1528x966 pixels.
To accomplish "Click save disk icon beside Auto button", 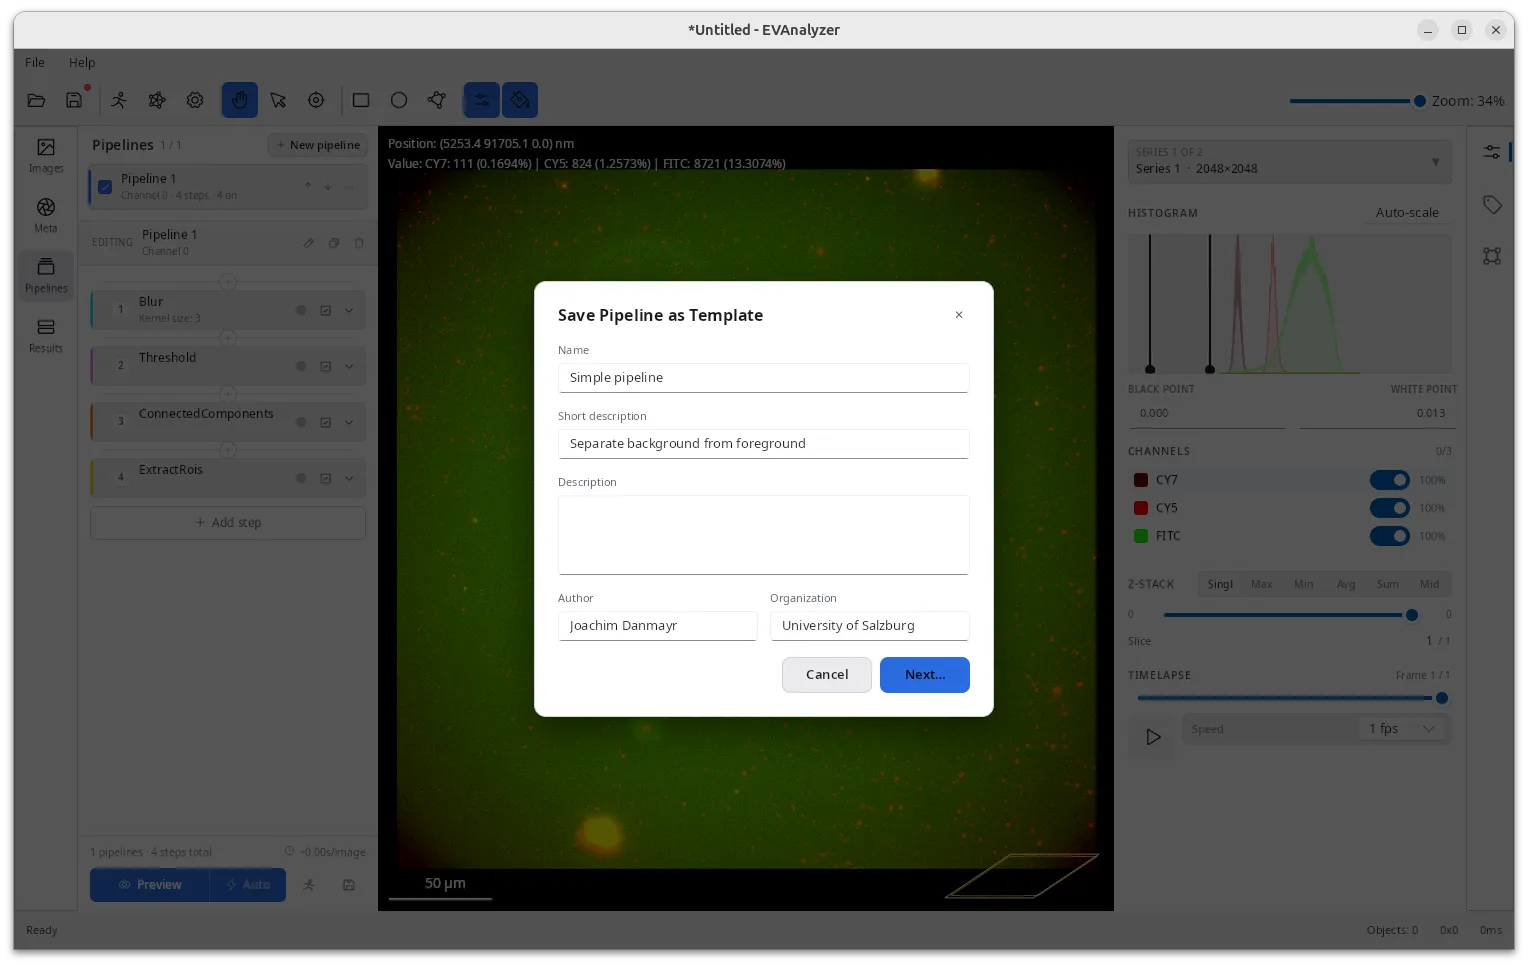I will pos(349,885).
